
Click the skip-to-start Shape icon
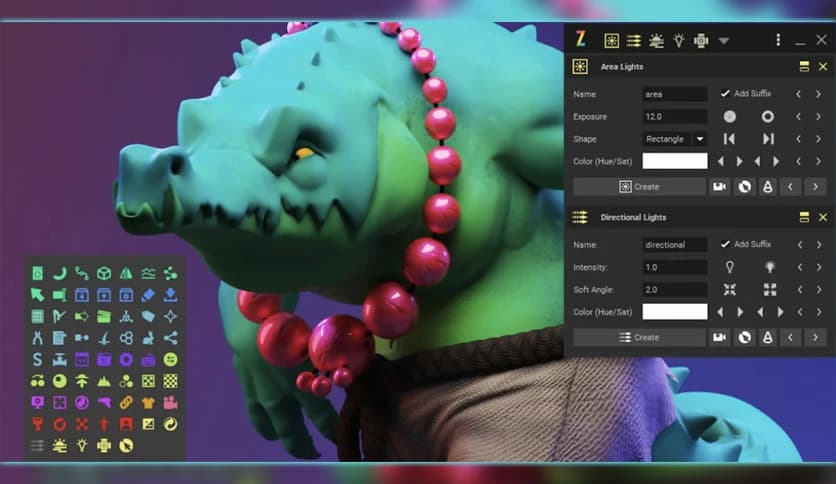(x=729, y=139)
